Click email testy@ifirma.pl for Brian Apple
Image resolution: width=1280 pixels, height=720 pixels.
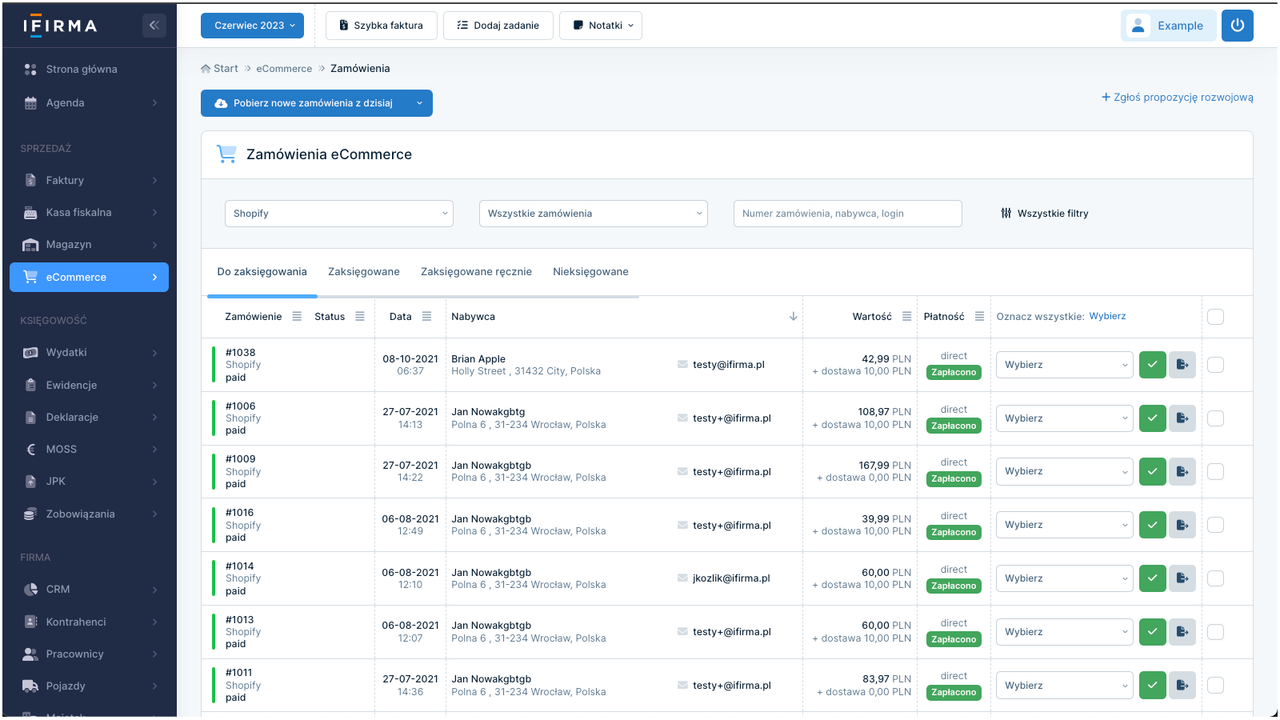coord(728,365)
